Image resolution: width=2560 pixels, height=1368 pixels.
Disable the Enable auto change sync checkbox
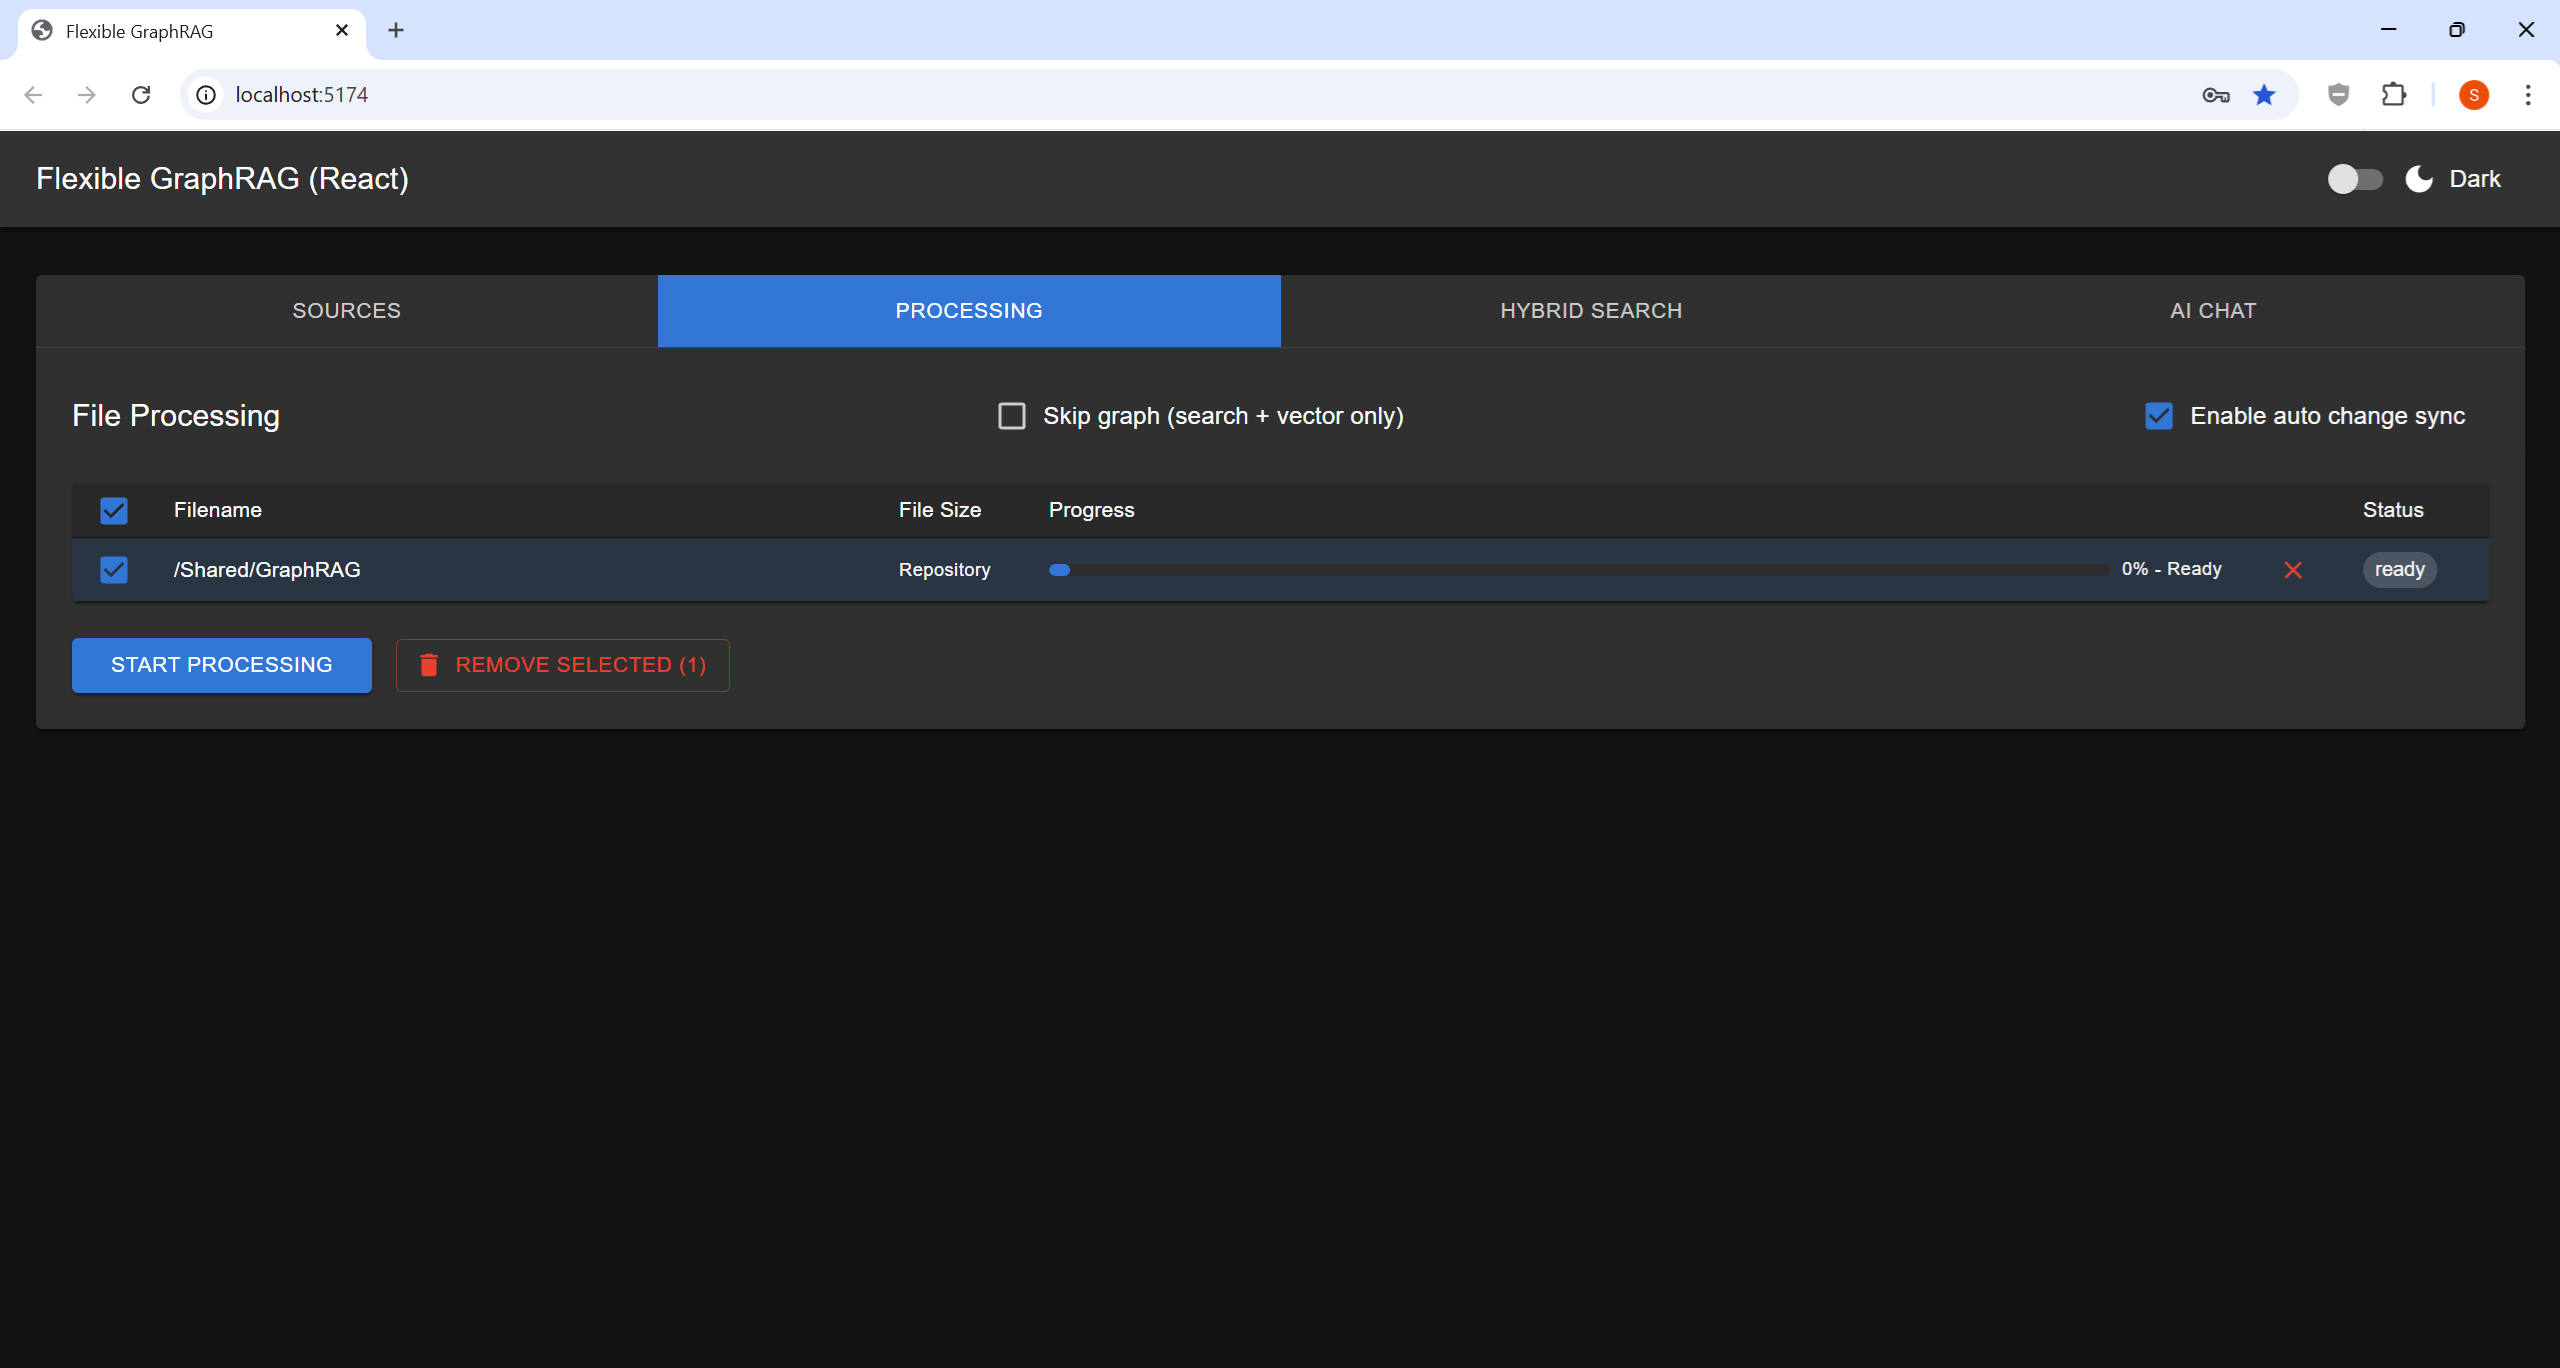[2159, 415]
